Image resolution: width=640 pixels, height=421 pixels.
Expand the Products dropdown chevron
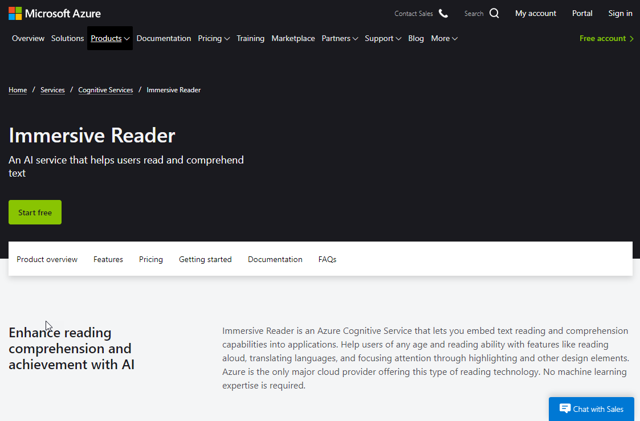coord(127,39)
